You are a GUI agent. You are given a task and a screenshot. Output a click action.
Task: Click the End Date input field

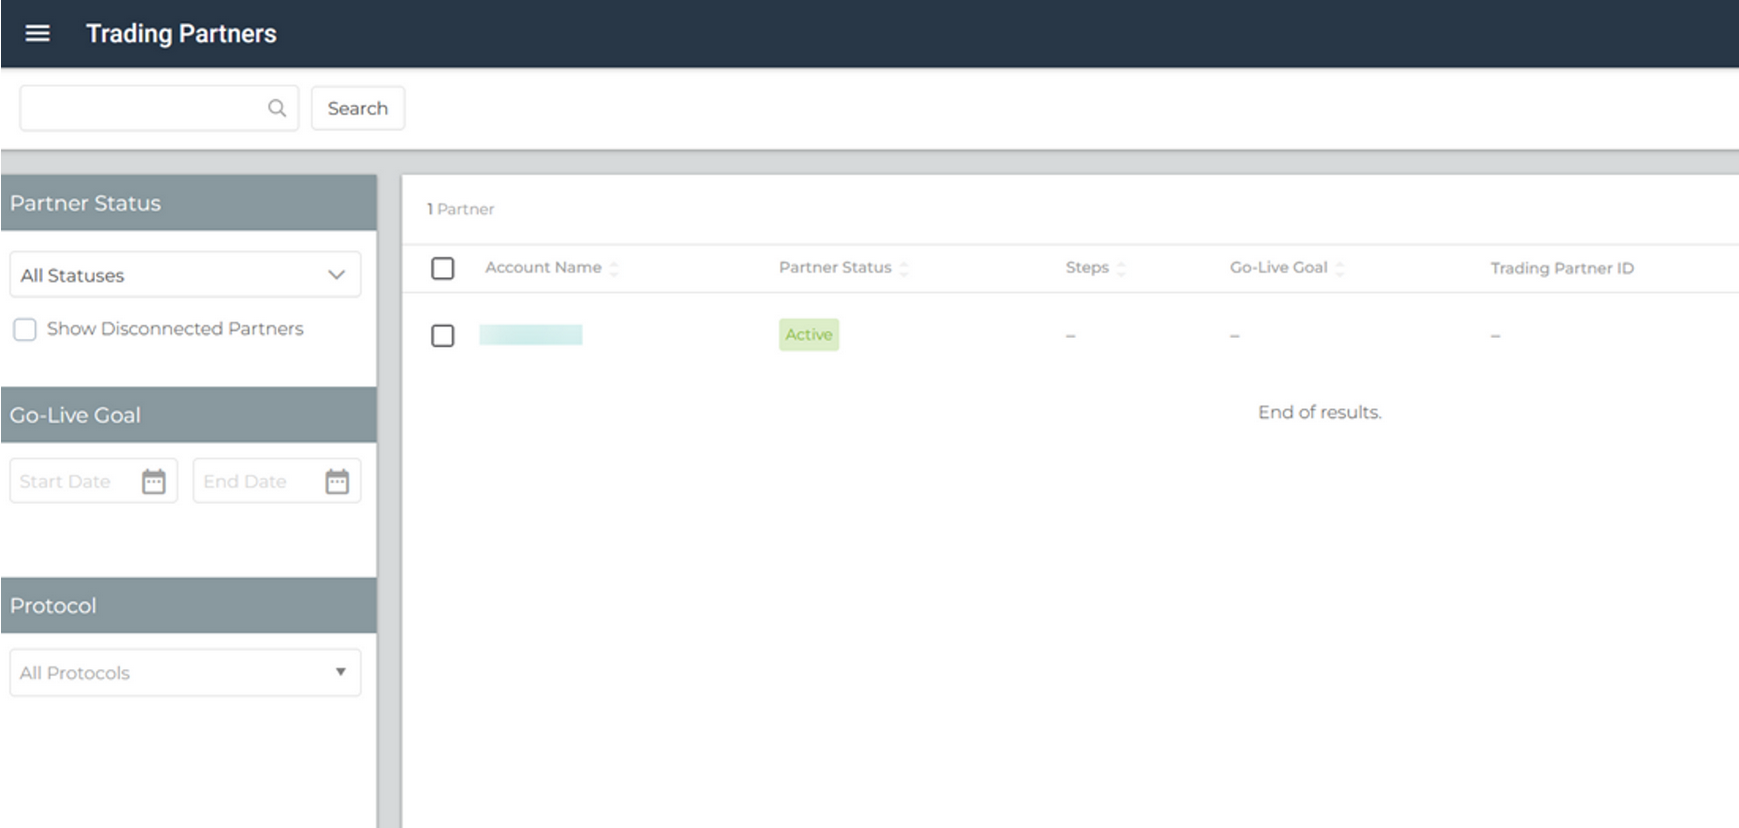(277, 481)
